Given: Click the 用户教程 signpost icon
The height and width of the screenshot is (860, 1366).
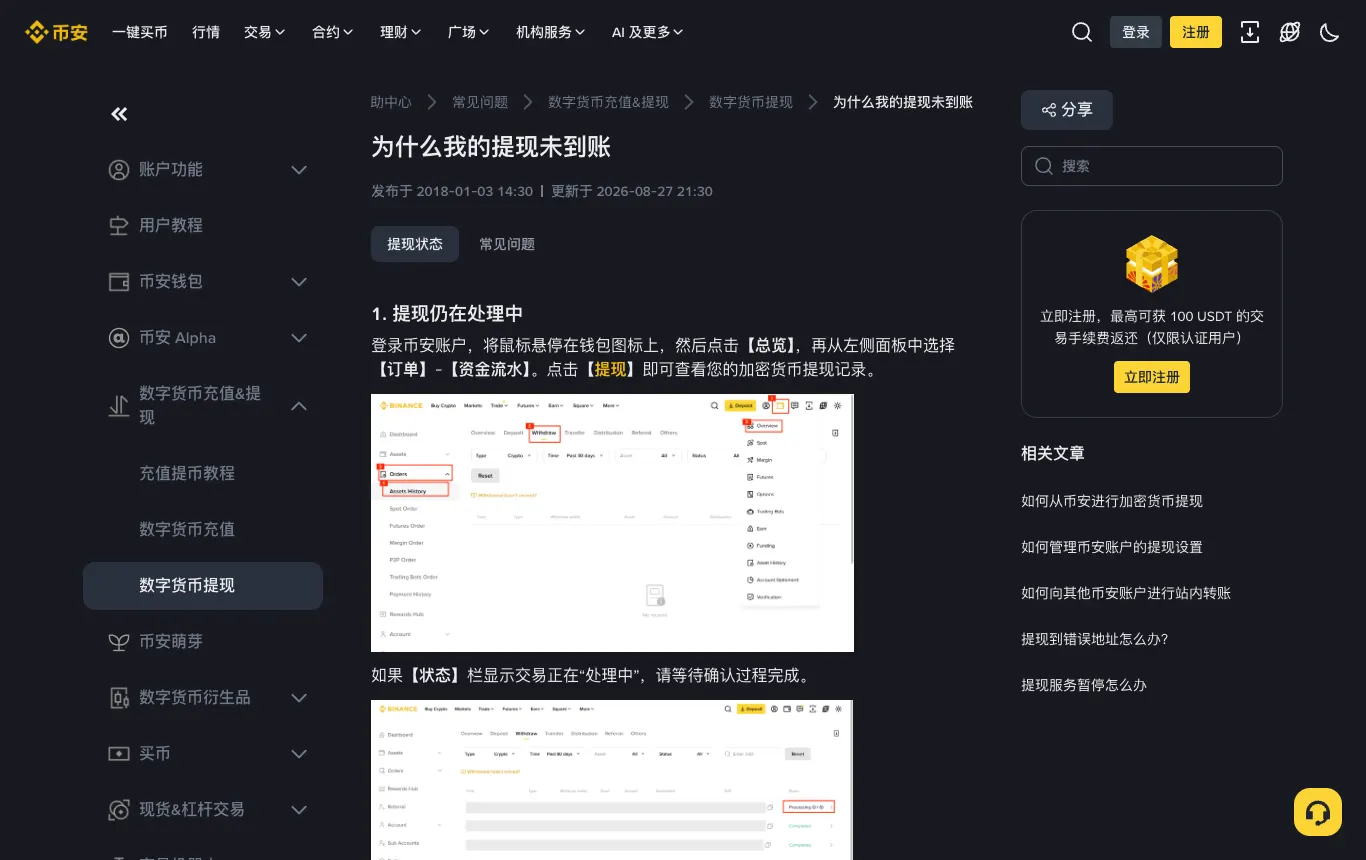Looking at the screenshot, I should (x=119, y=226).
